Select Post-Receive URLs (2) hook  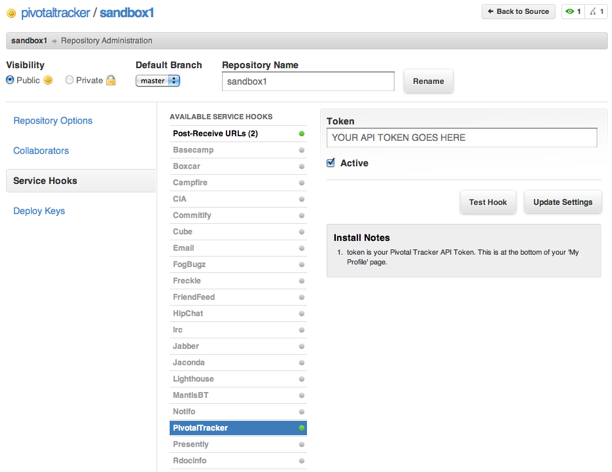point(238,134)
